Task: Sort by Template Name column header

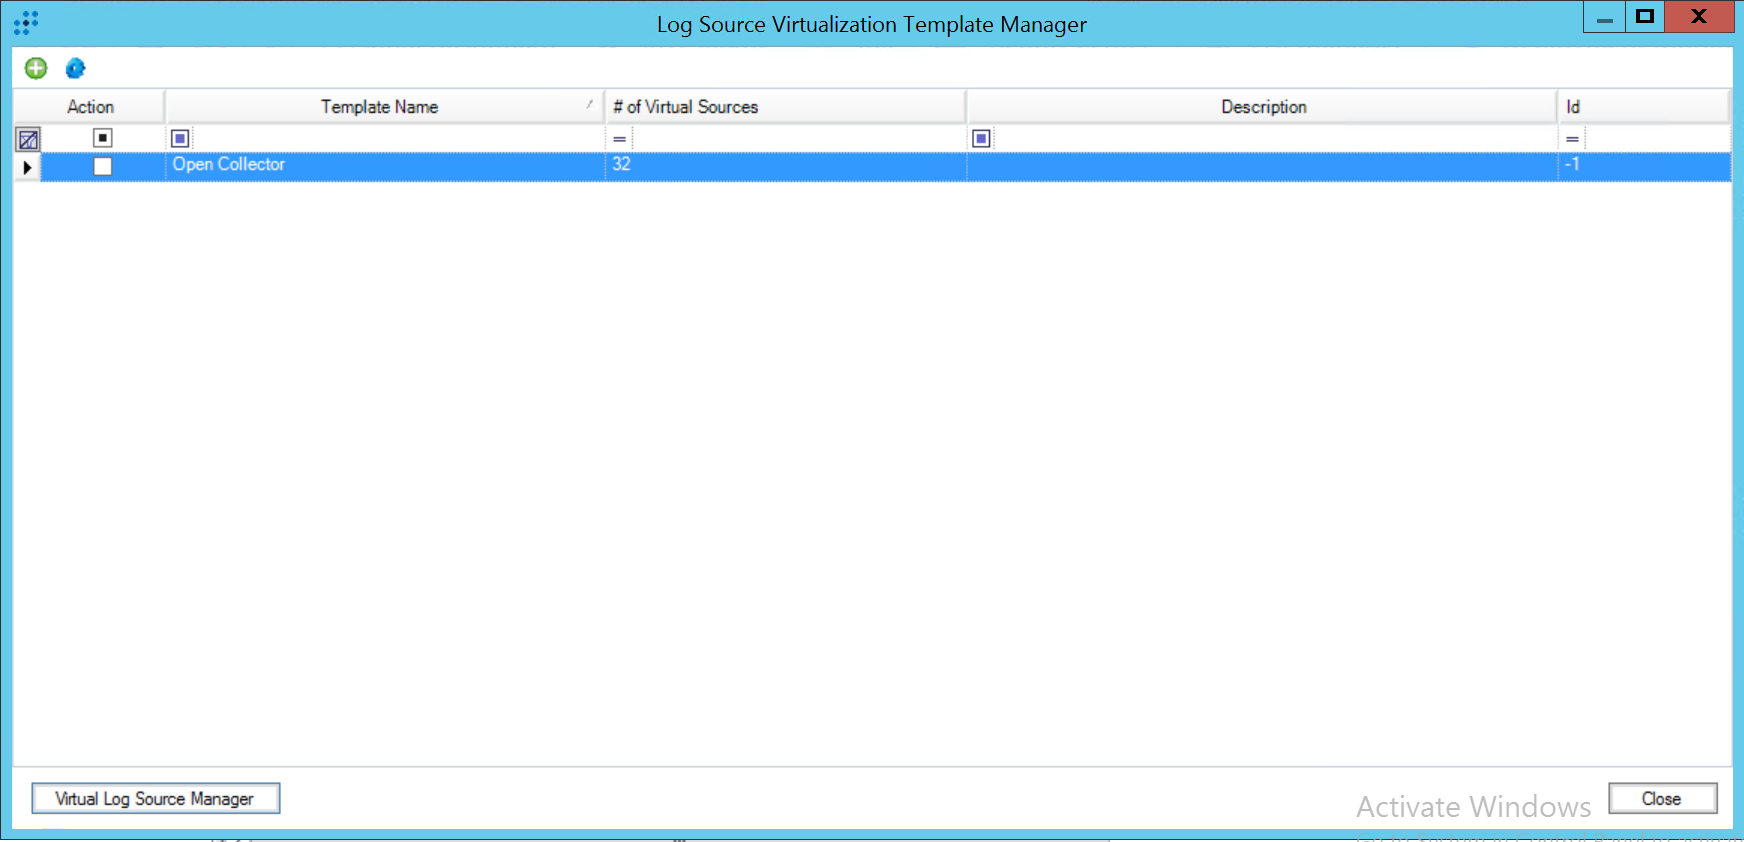Action: coord(380,107)
